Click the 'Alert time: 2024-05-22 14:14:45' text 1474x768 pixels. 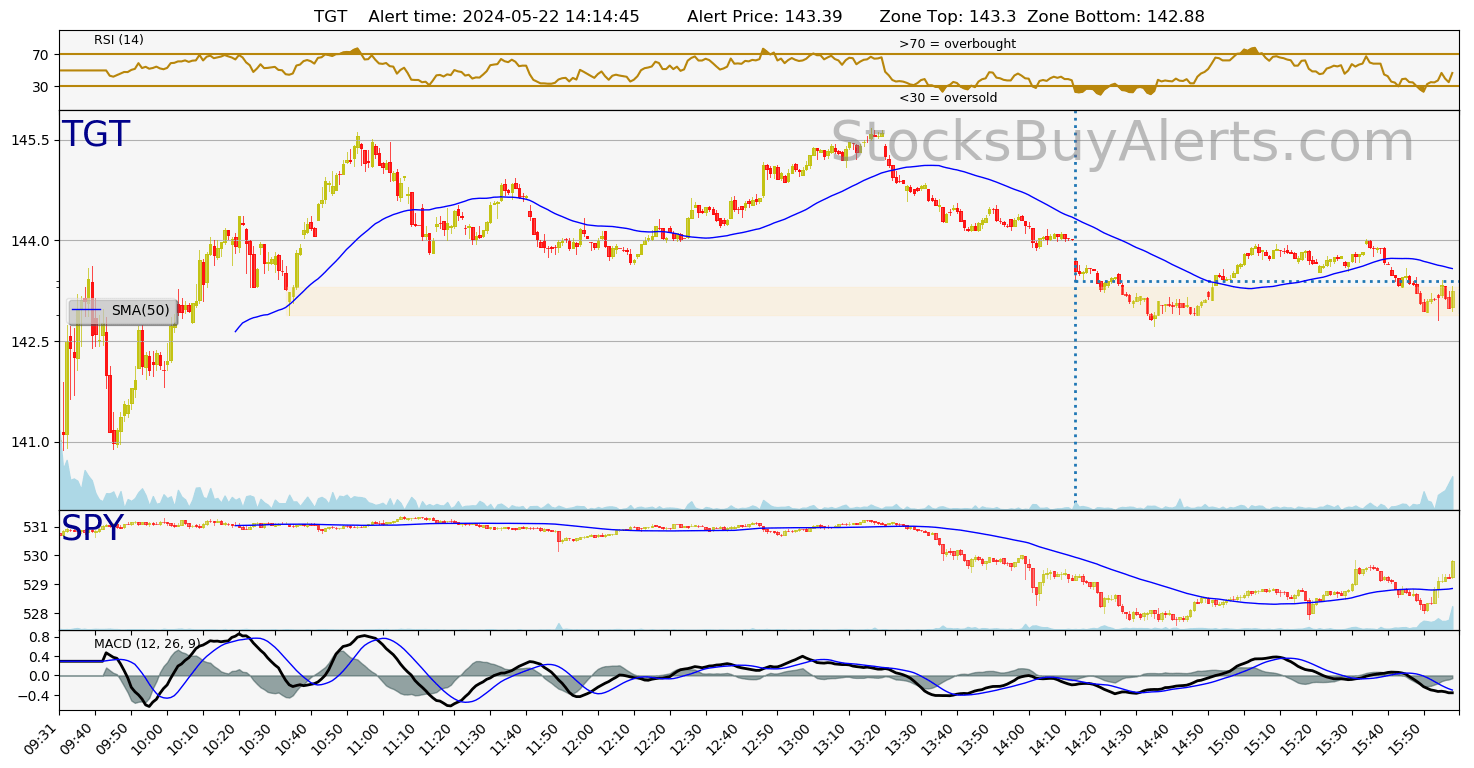point(504,16)
